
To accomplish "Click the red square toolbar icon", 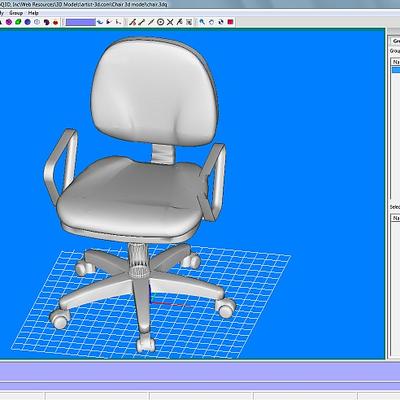I will coord(230,22).
